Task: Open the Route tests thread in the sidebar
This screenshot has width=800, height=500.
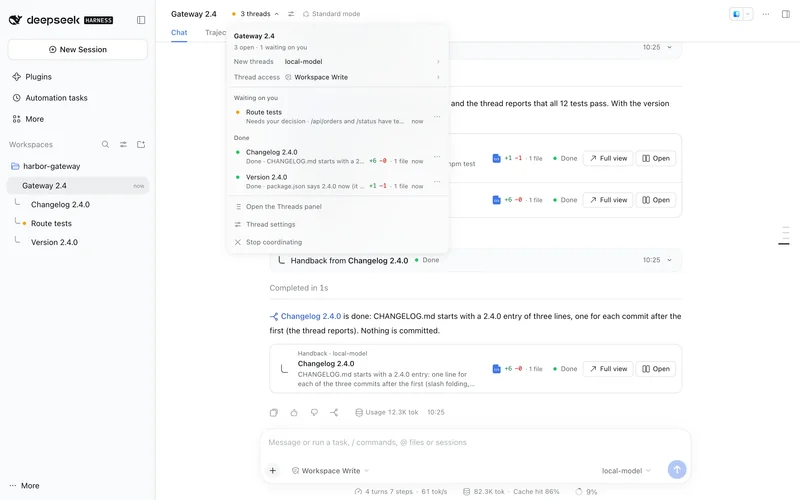Action: pyautogui.click(x=51, y=223)
